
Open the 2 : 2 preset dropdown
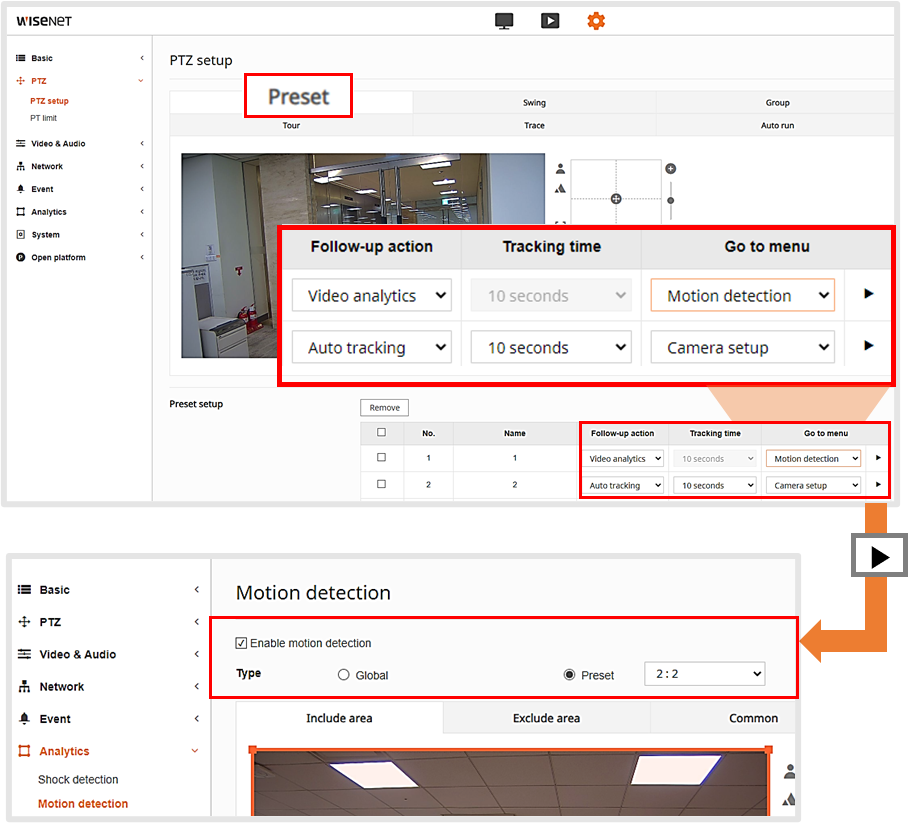(x=704, y=674)
